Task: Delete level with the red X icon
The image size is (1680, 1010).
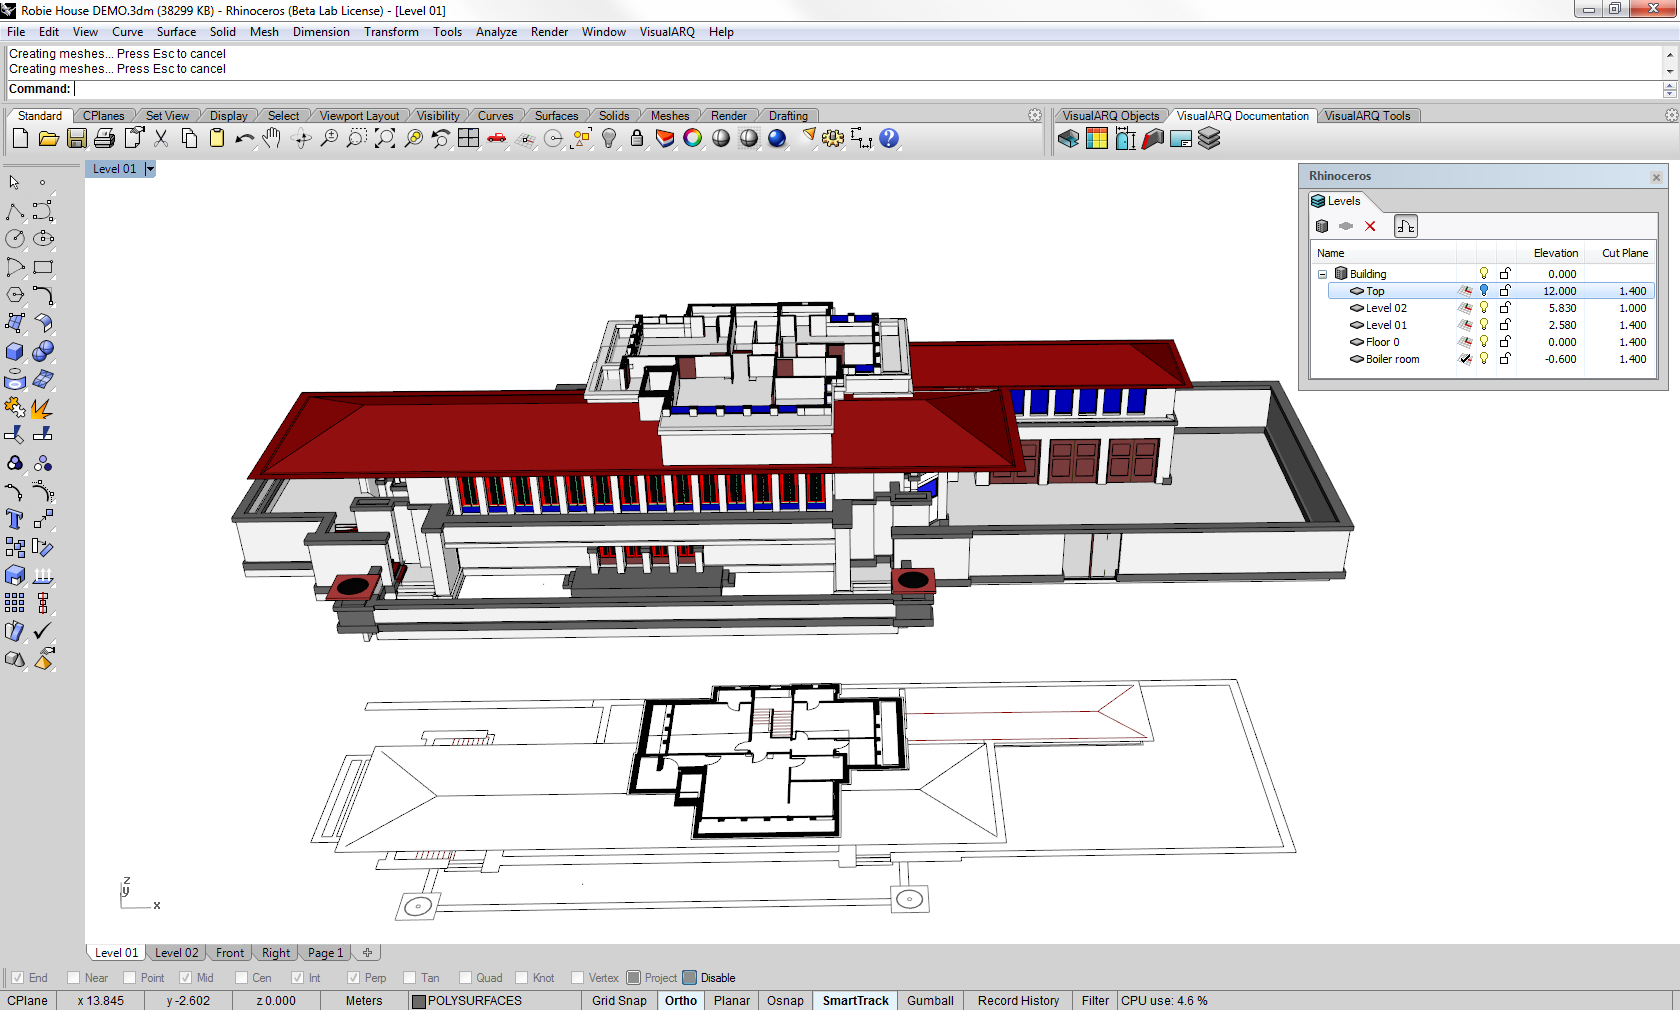Action: point(1370,226)
